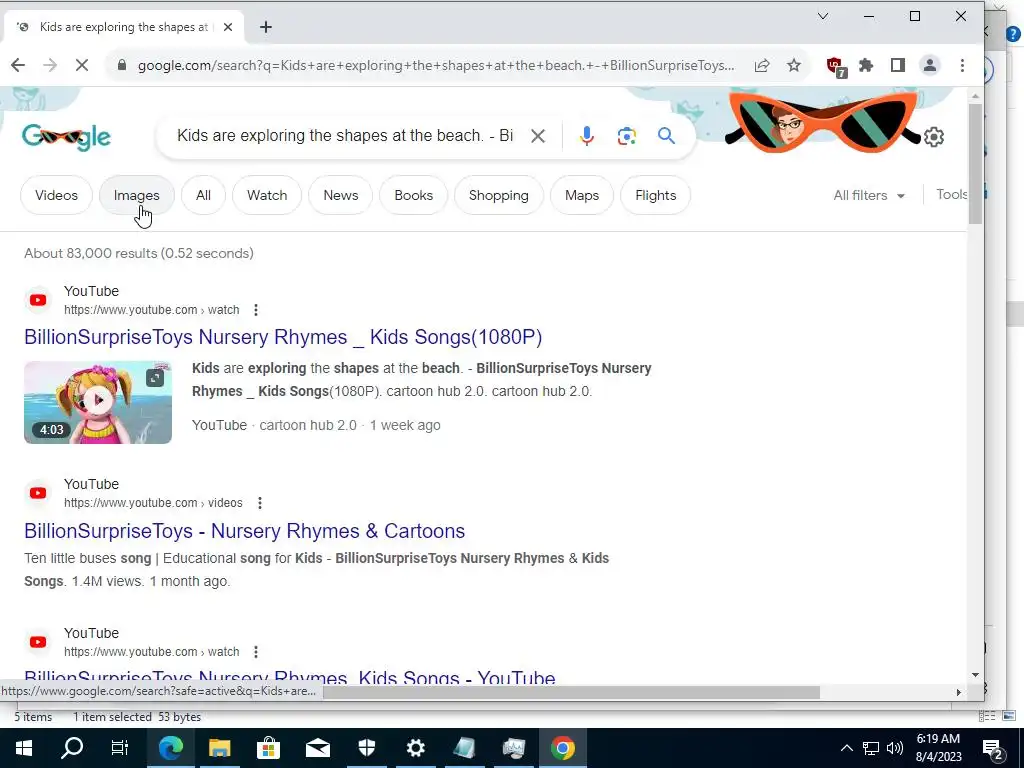Open the clock showing 6:19 AM
The height and width of the screenshot is (768, 1024).
[938, 748]
